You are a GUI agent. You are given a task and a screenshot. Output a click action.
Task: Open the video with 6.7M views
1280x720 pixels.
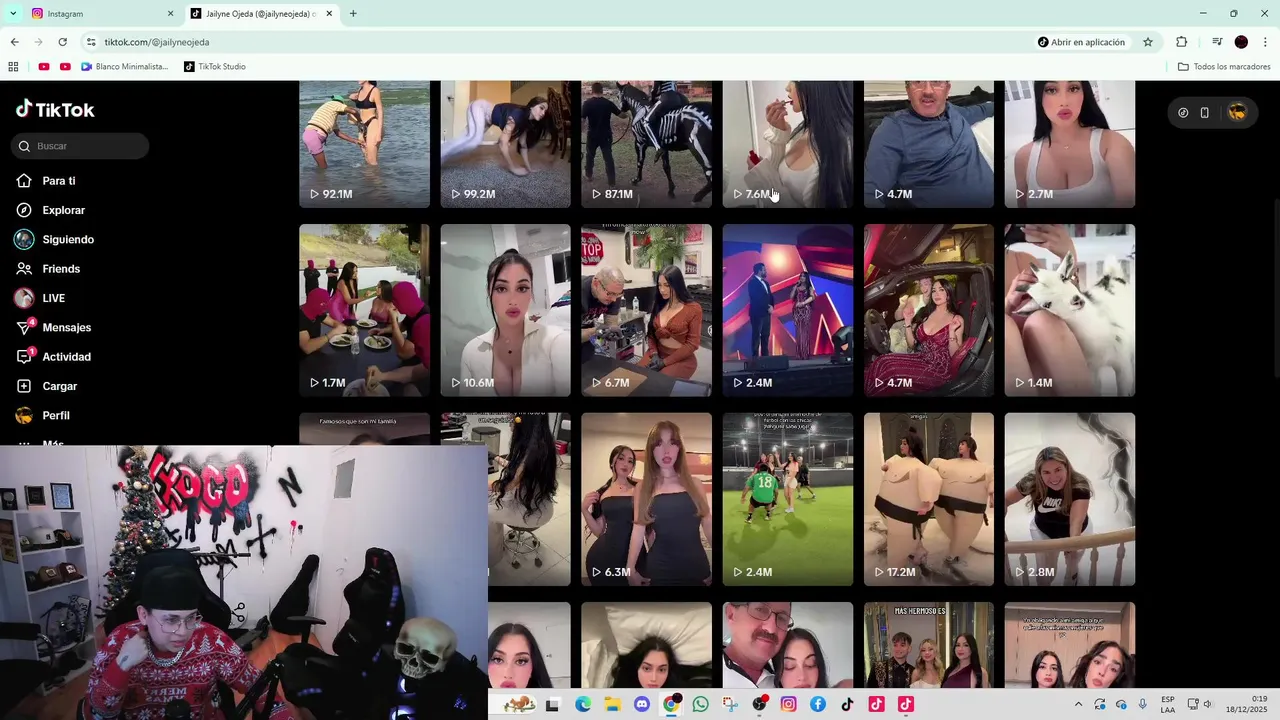click(647, 310)
